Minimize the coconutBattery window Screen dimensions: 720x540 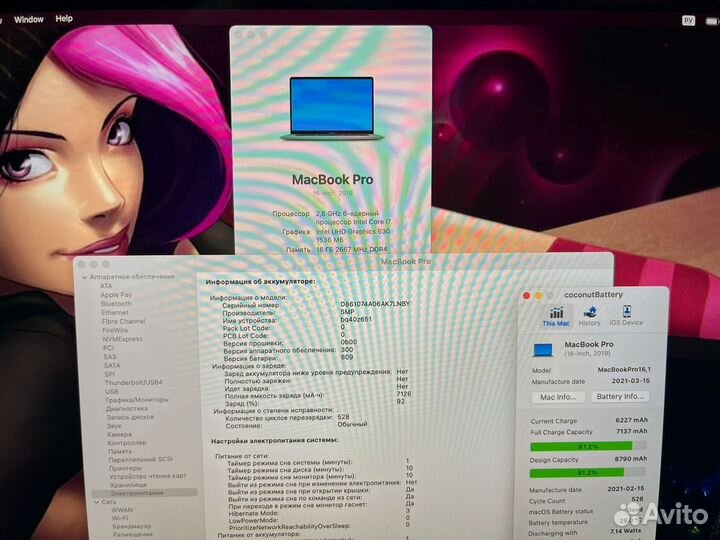pos(538,295)
